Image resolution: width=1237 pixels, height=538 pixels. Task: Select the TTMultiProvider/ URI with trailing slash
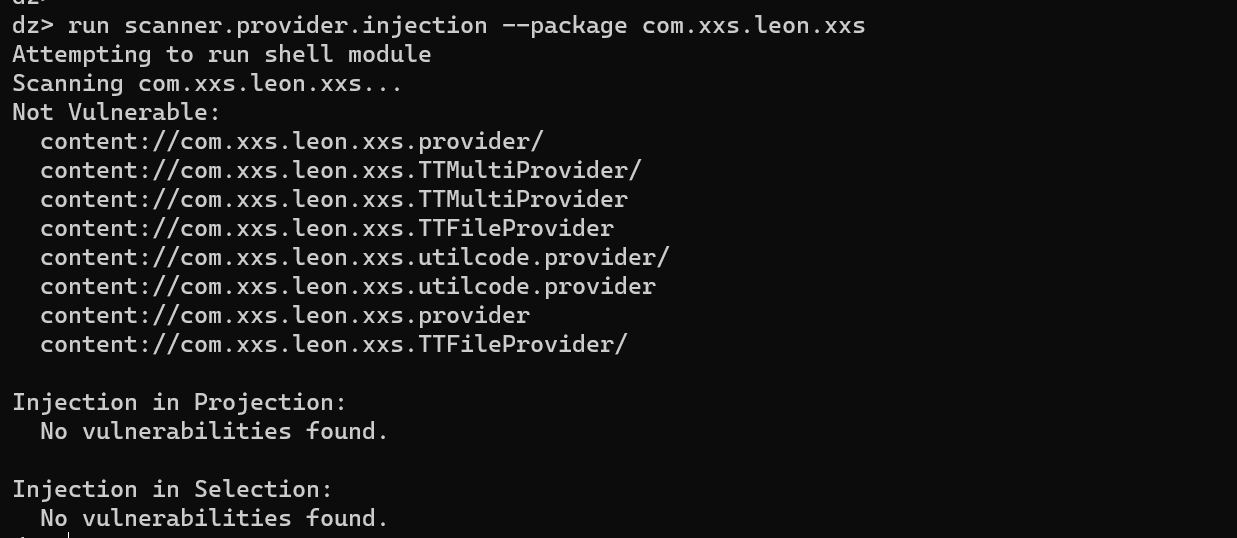(340, 170)
